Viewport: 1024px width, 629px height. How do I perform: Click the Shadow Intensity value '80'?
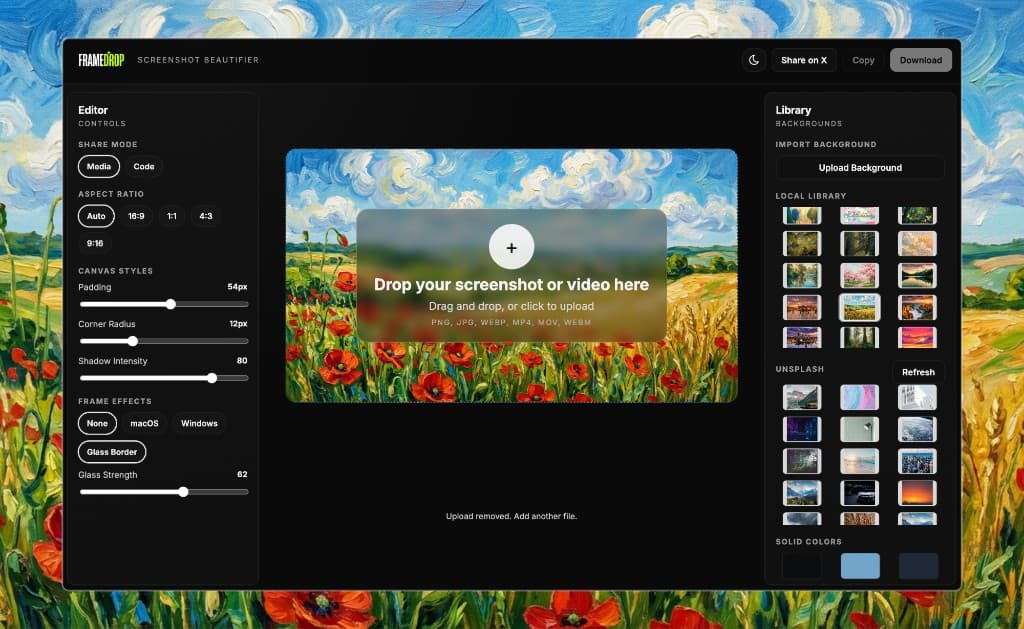242,361
